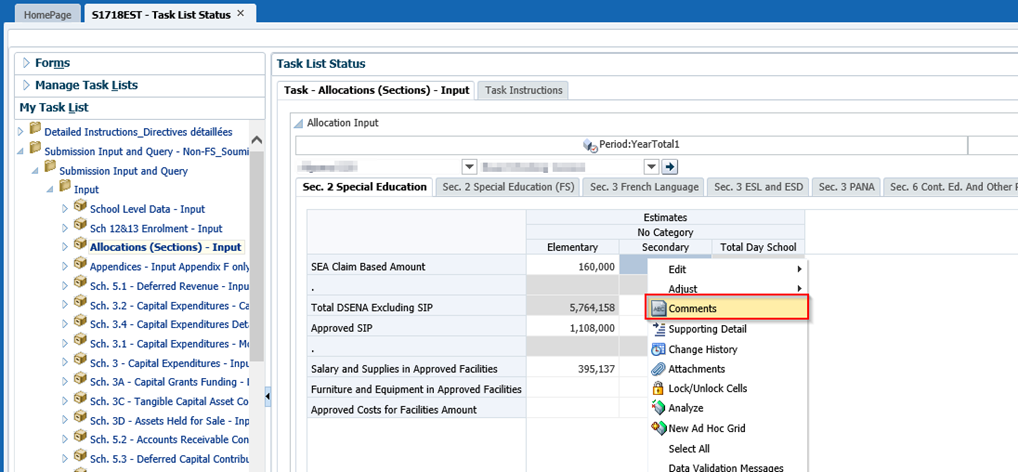Click the SEA Claim Based Amount Elementary cell
This screenshot has width=1018, height=472.
point(572,266)
